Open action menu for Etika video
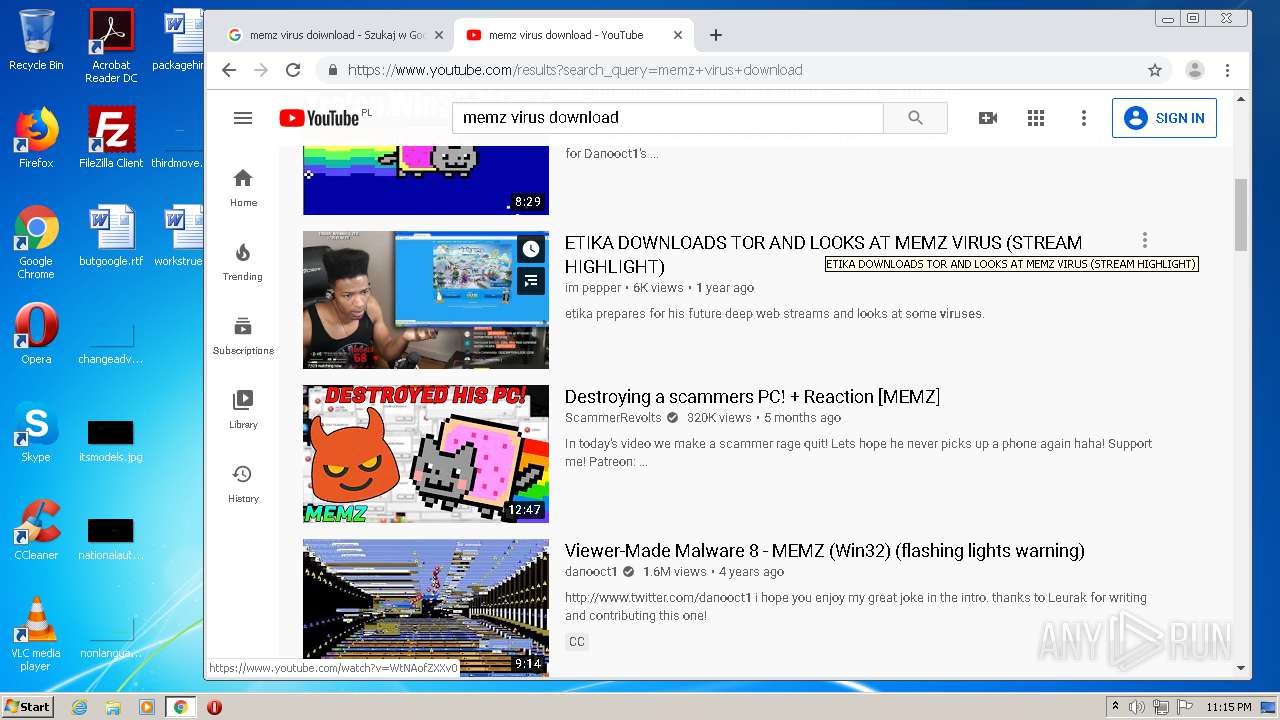 [x=1144, y=240]
